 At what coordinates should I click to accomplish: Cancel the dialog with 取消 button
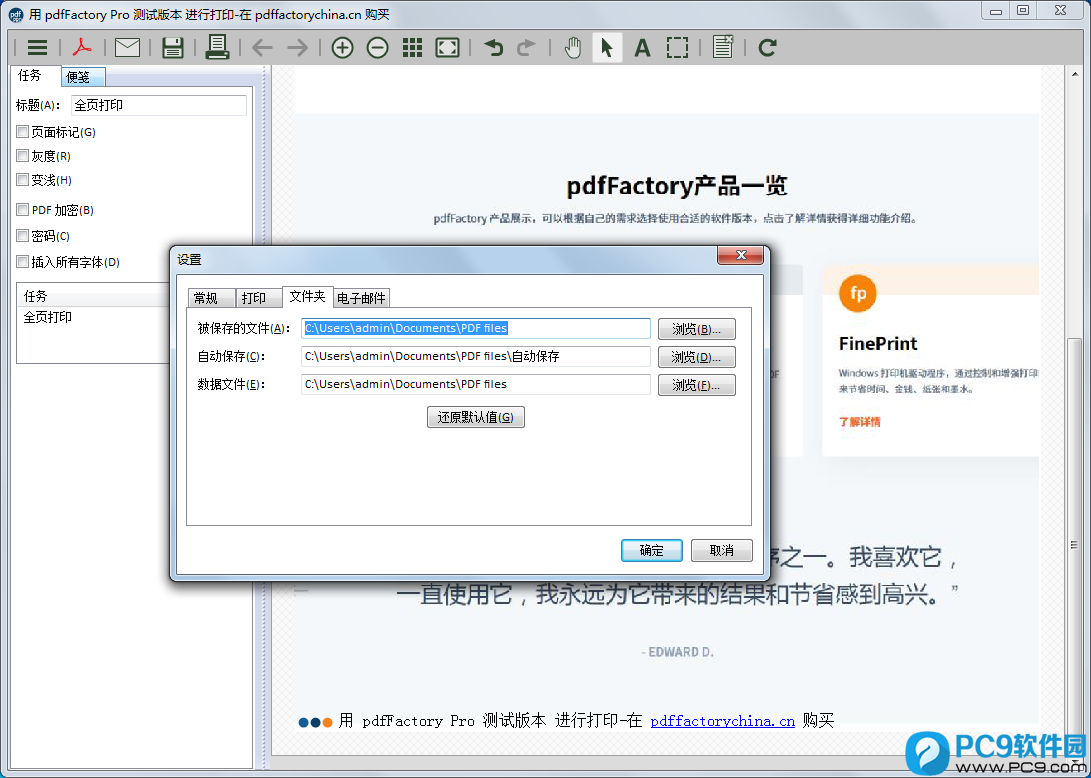pyautogui.click(x=722, y=550)
